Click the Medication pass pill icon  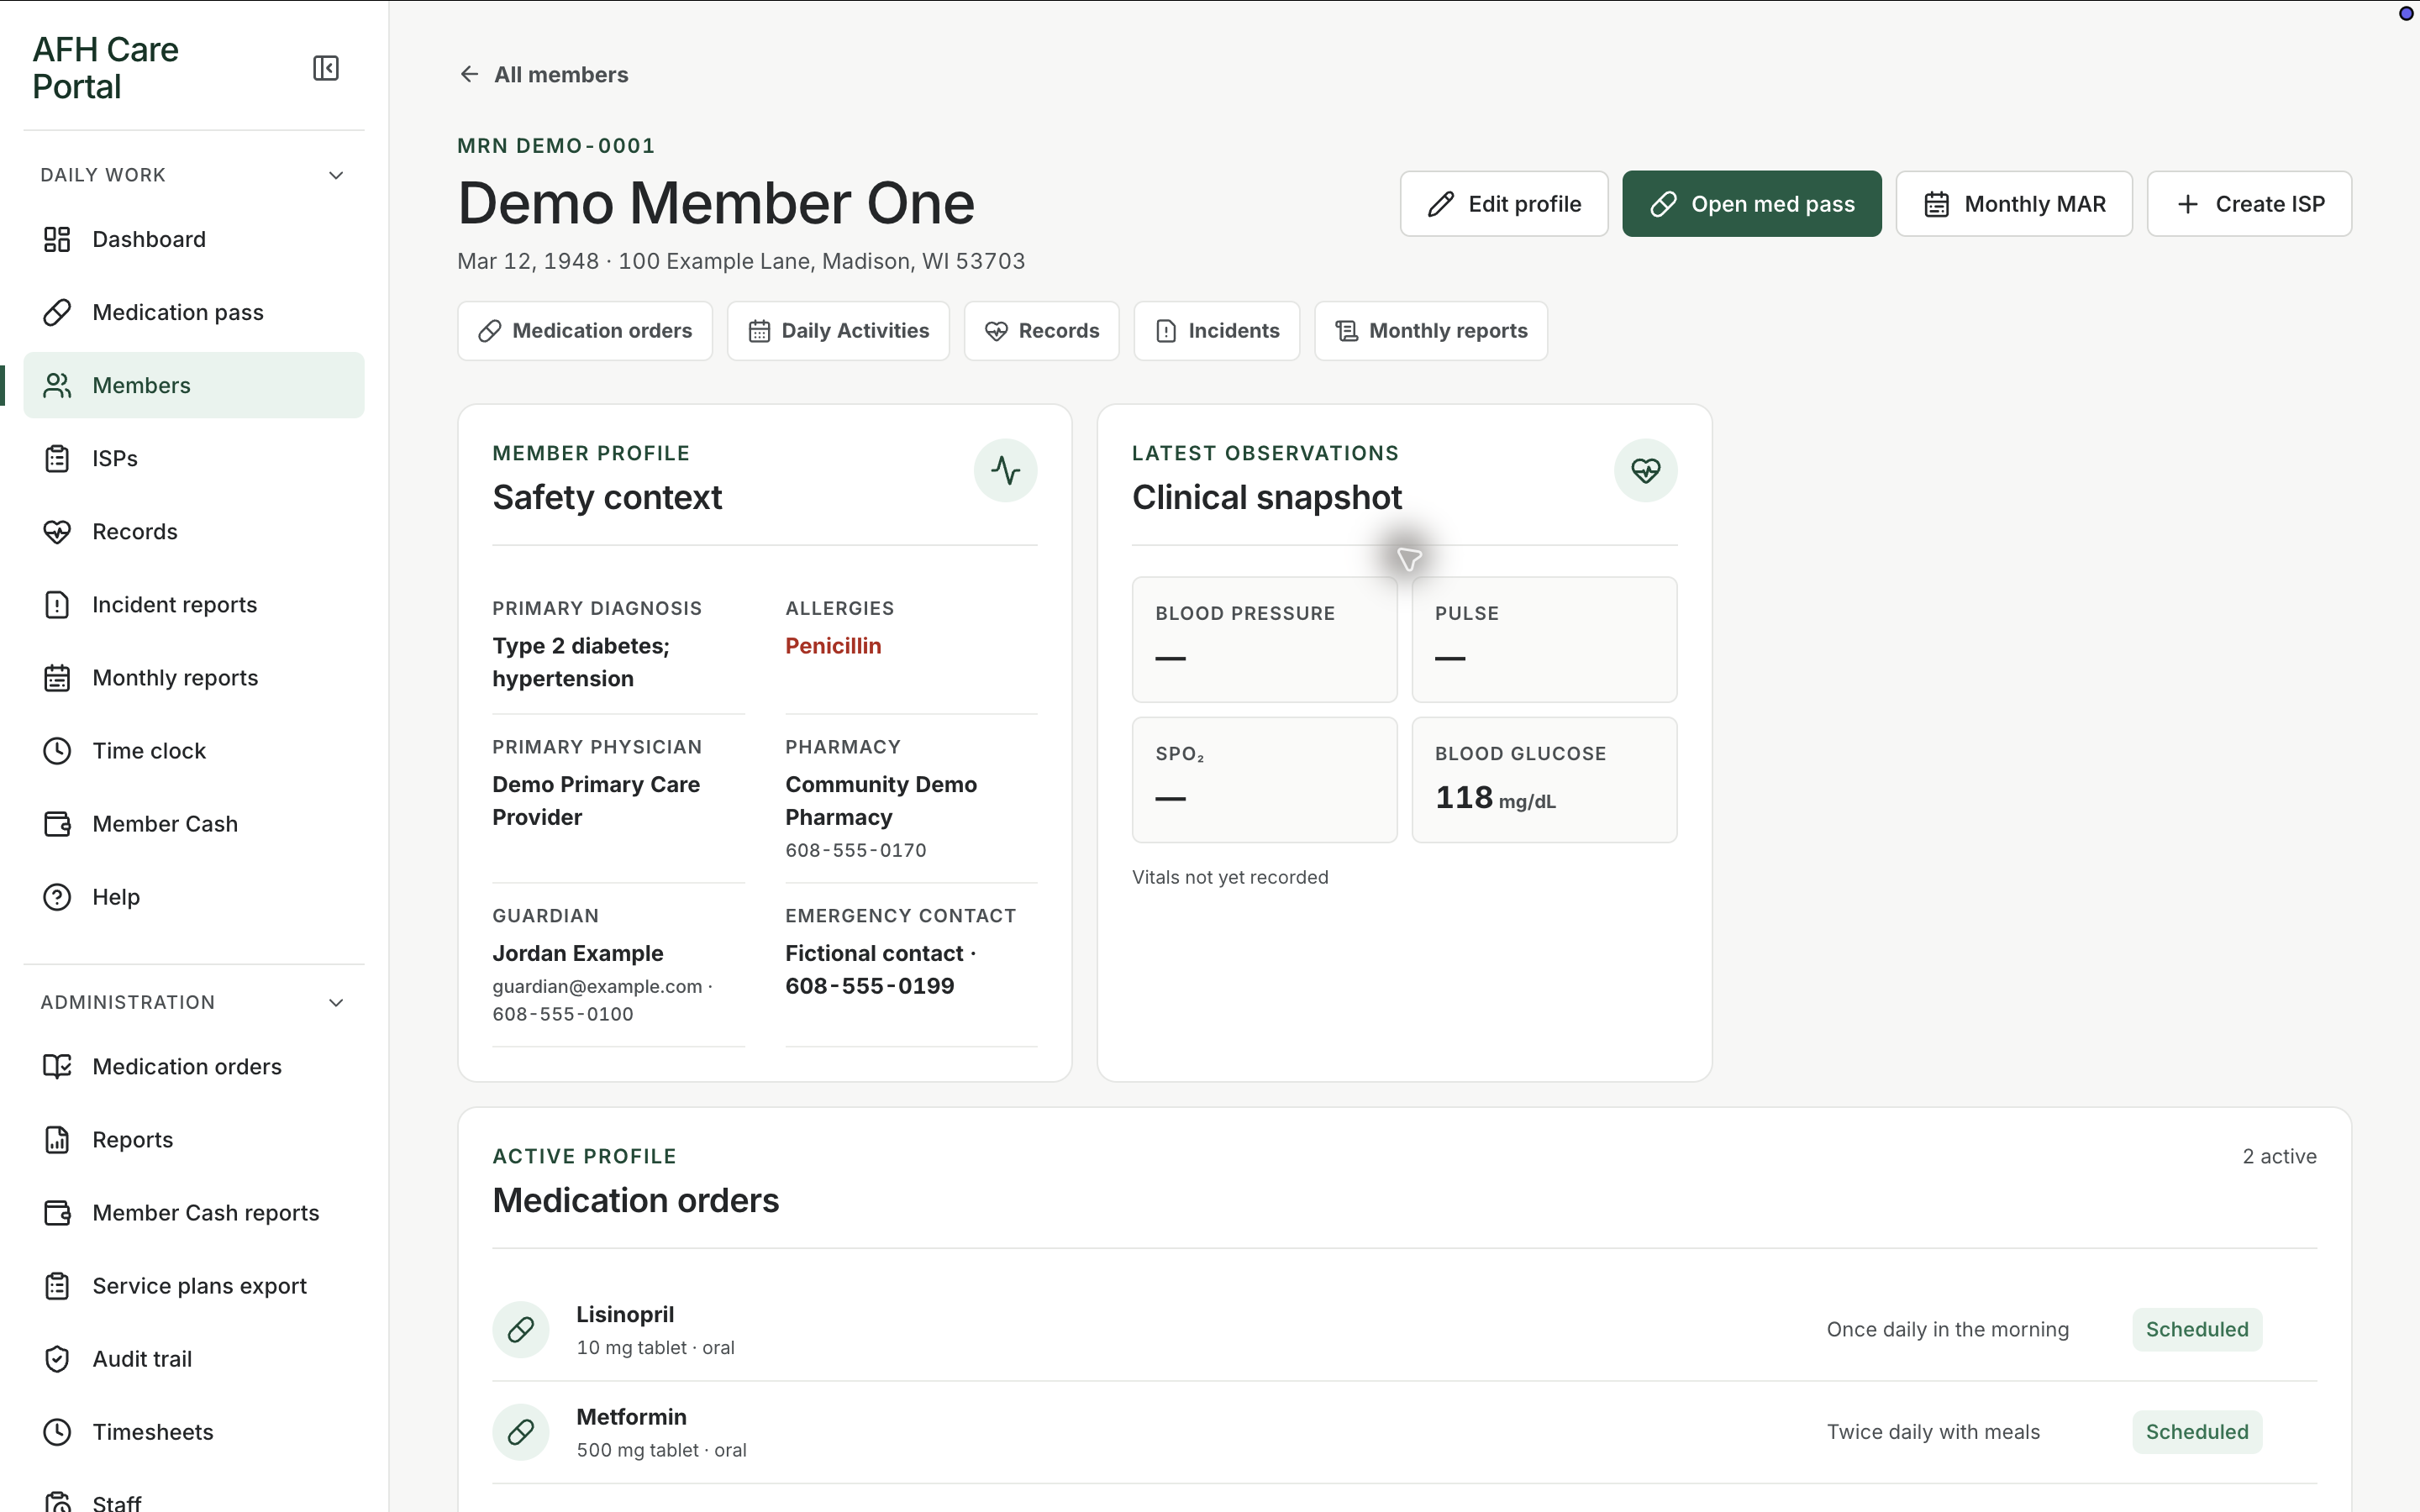coord(57,312)
